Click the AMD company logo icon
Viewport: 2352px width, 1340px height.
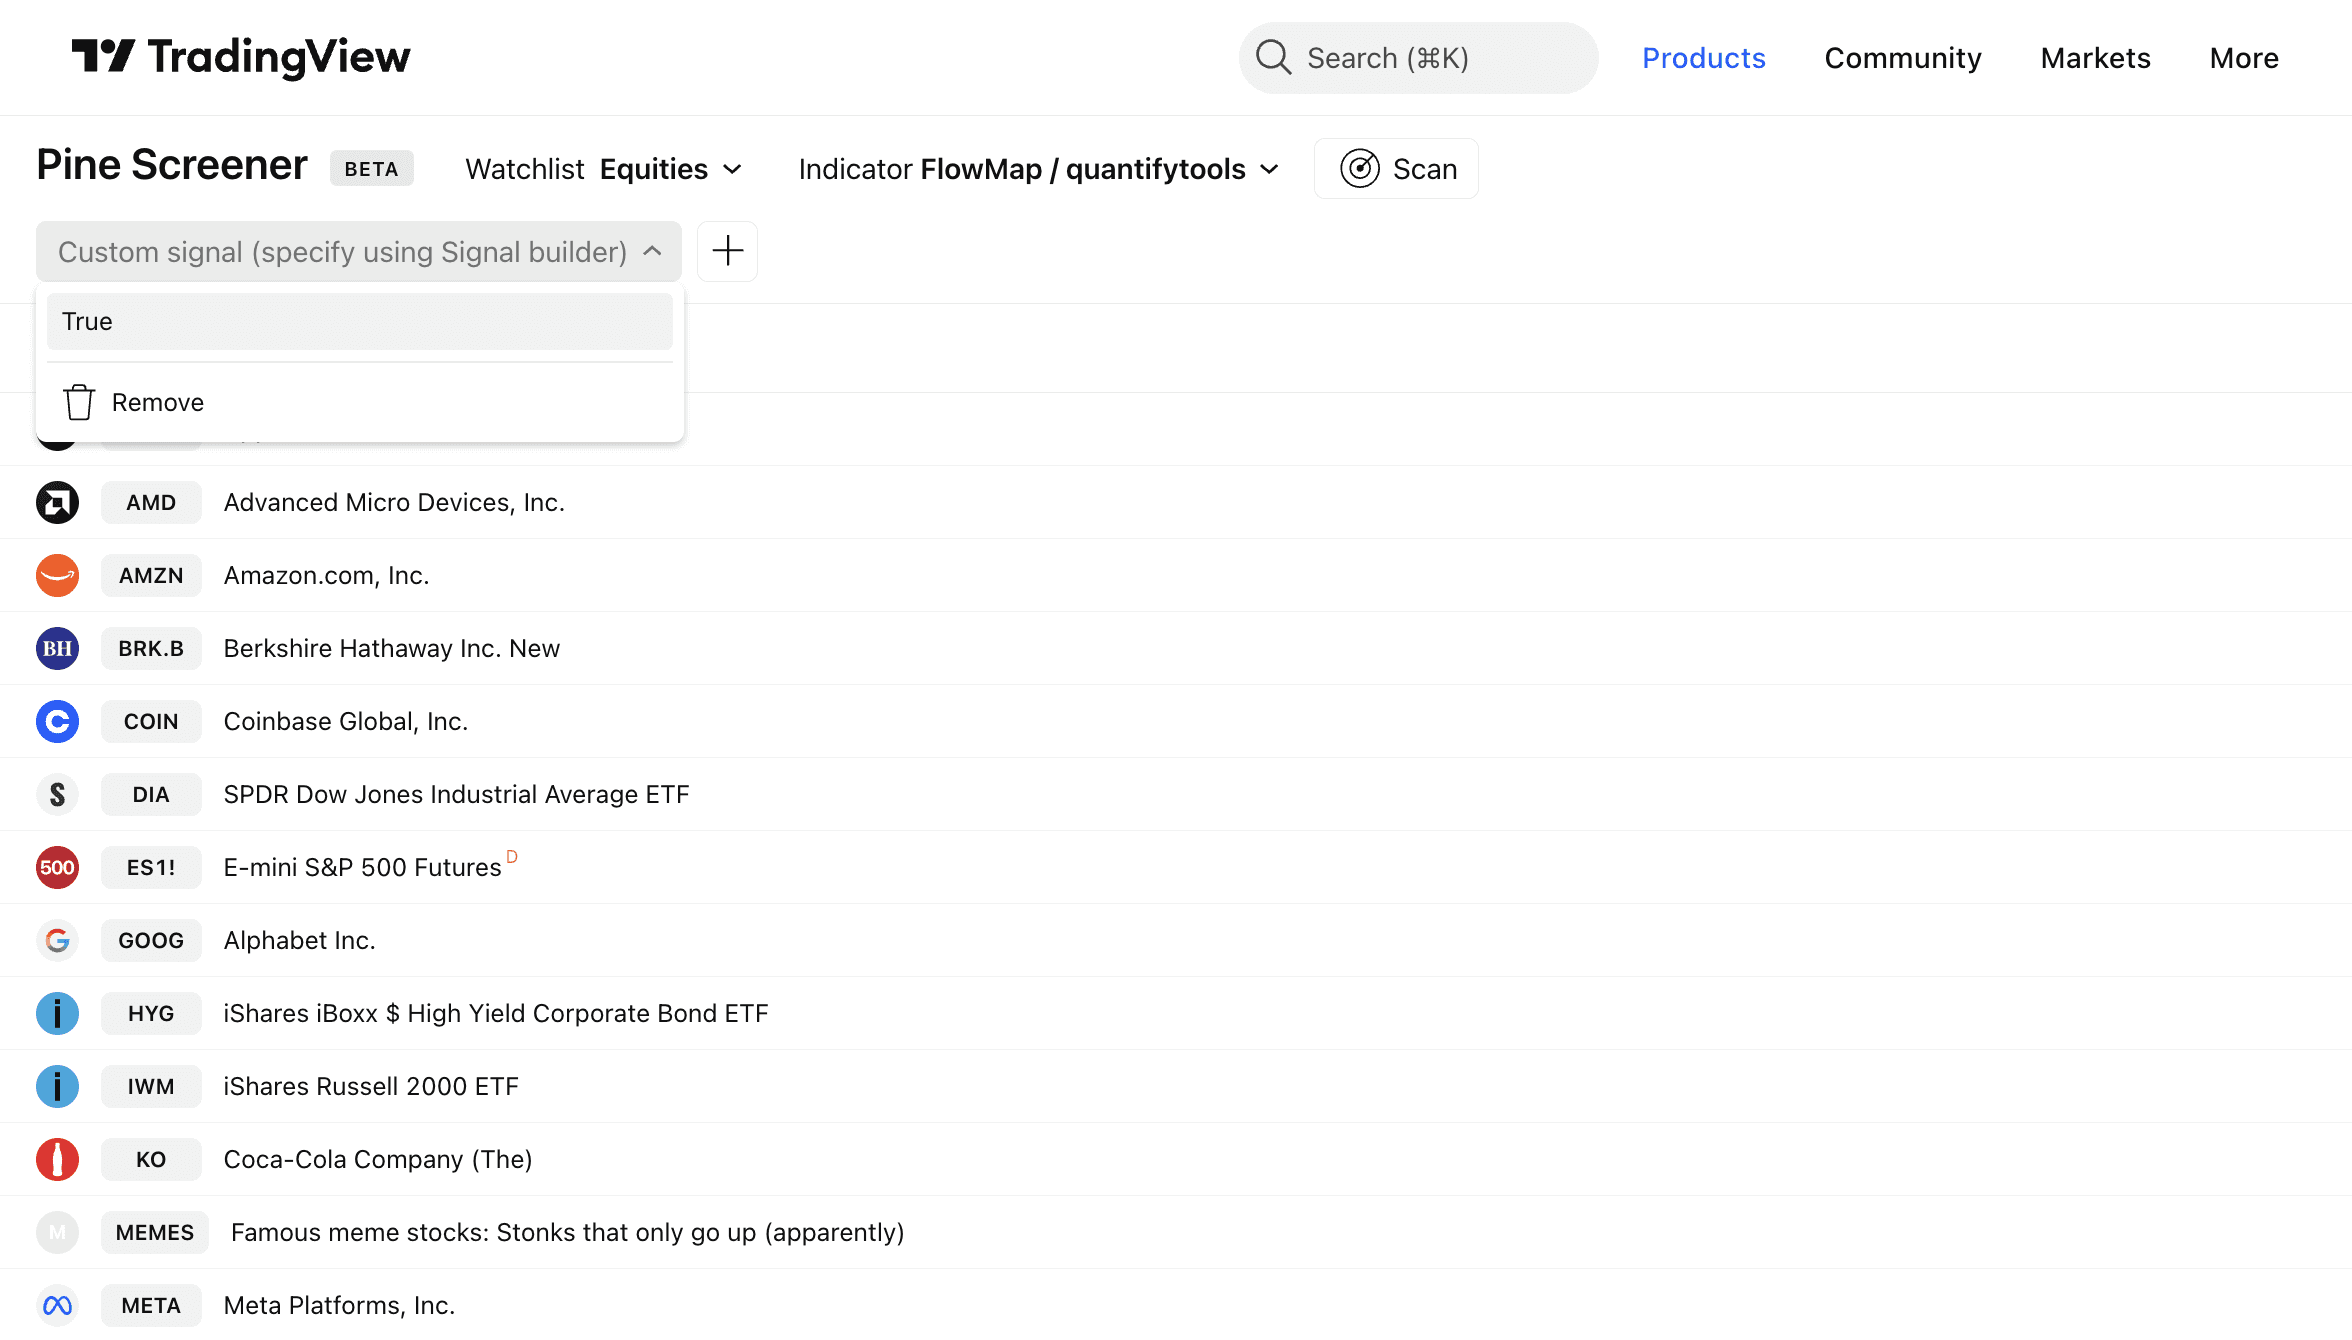tap(57, 502)
